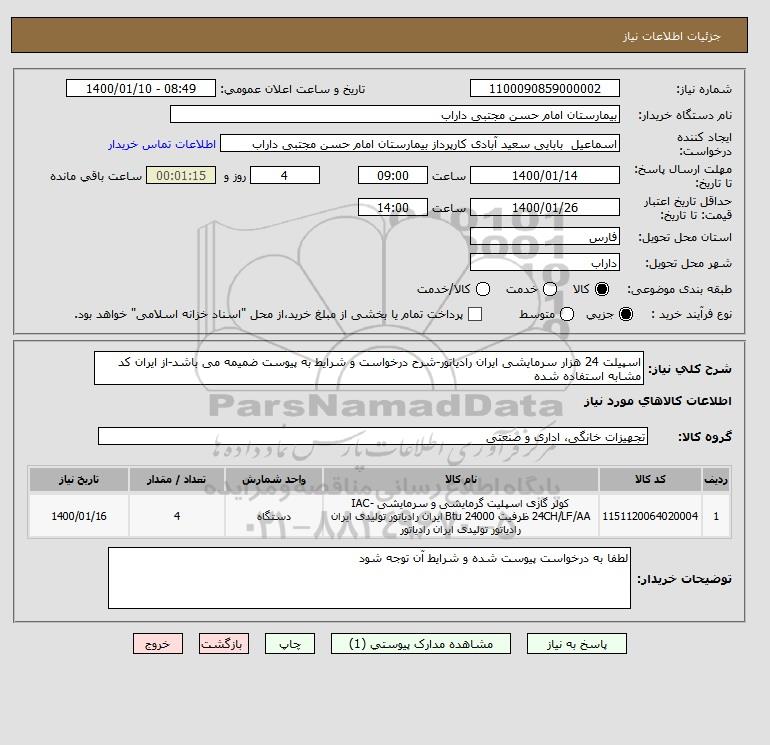Viewport: 770px width, 745px height.
Task: Click the نام دستگاه خریدار field
Action: click(x=395, y=114)
